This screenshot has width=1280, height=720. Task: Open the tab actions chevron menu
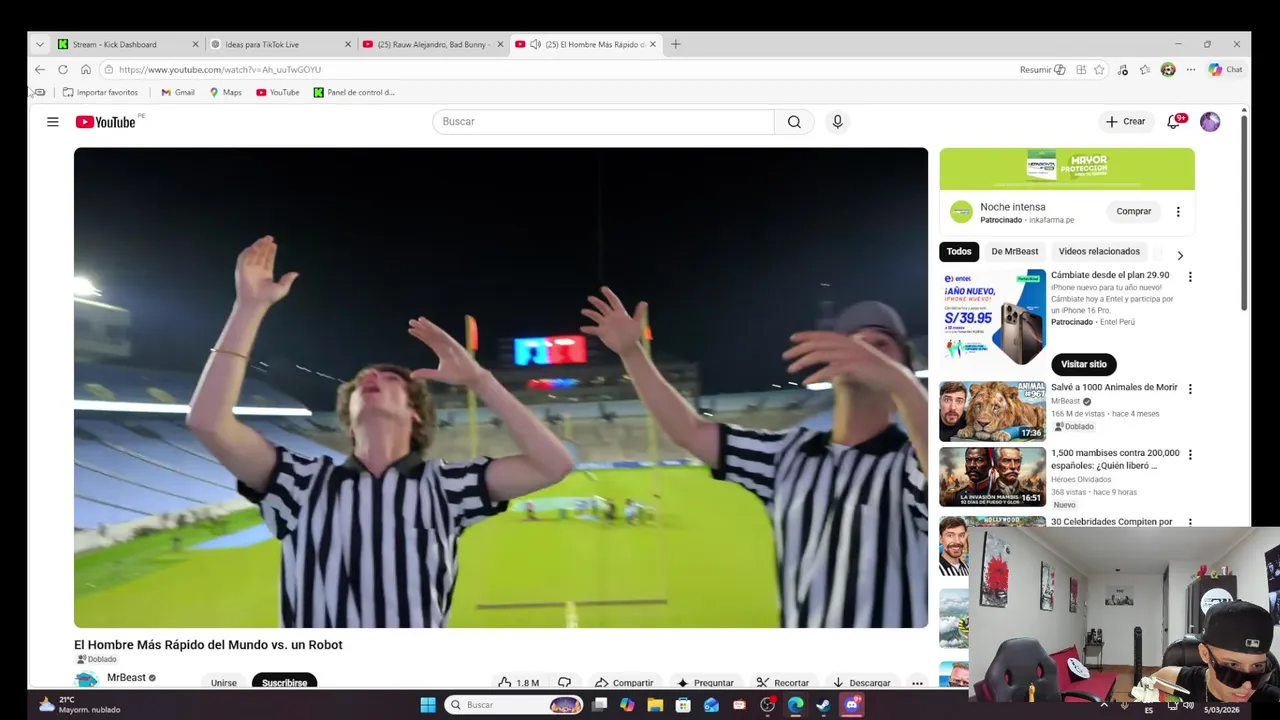coord(39,44)
